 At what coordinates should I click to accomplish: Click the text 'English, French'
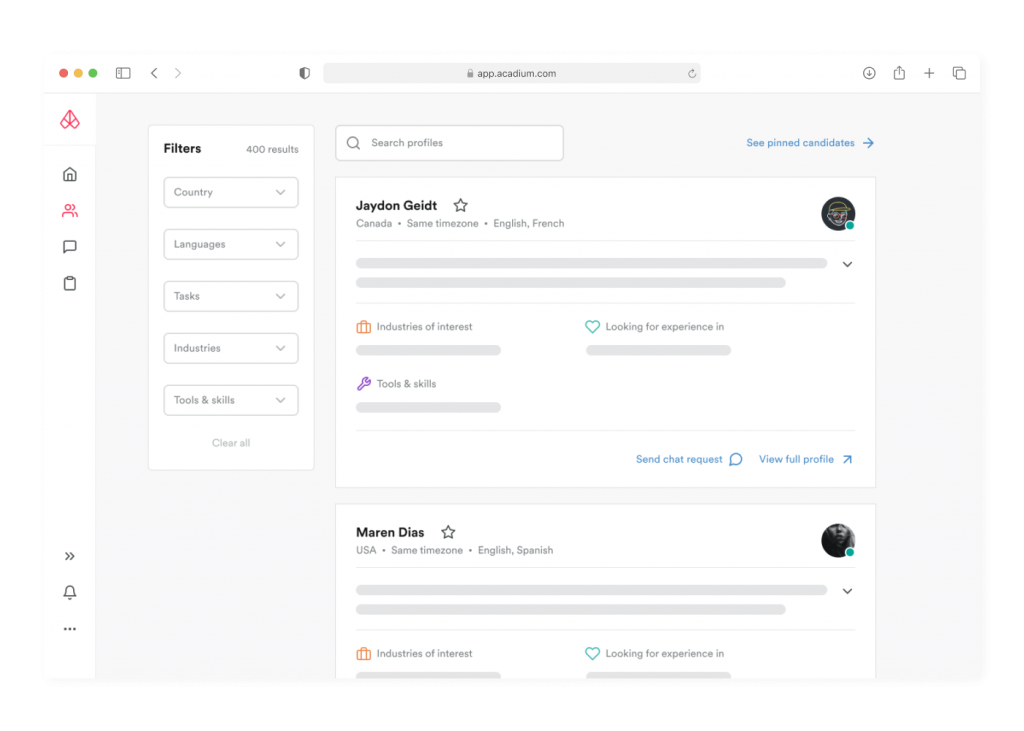click(x=529, y=223)
